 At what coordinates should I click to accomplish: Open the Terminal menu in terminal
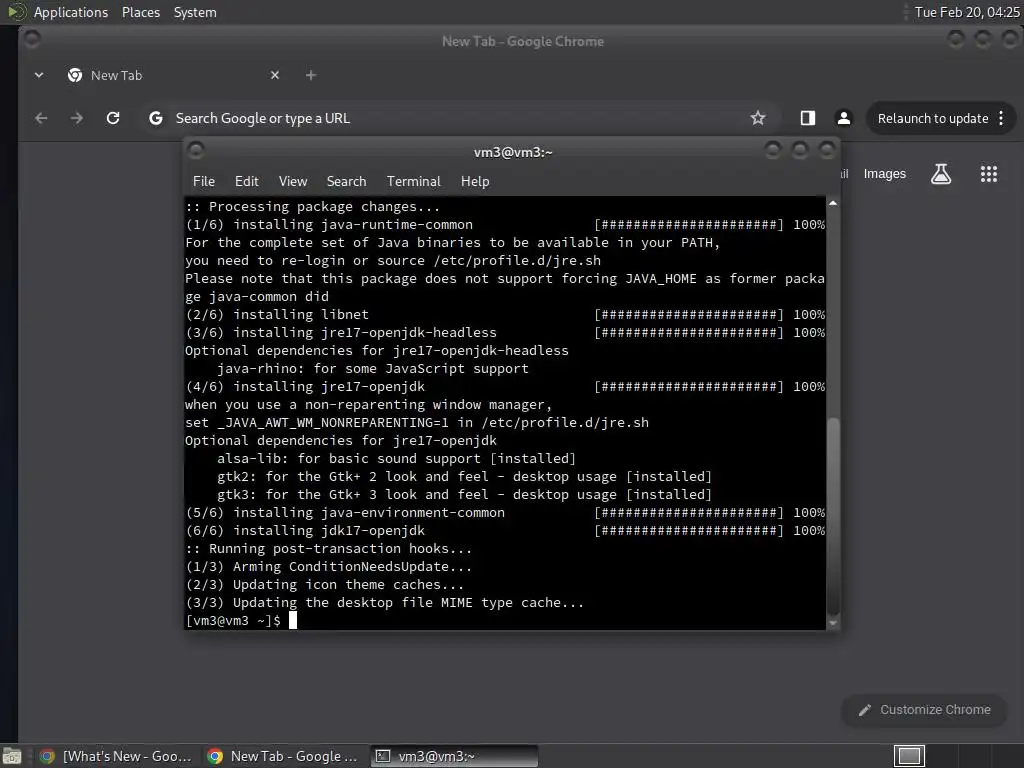pos(413,182)
